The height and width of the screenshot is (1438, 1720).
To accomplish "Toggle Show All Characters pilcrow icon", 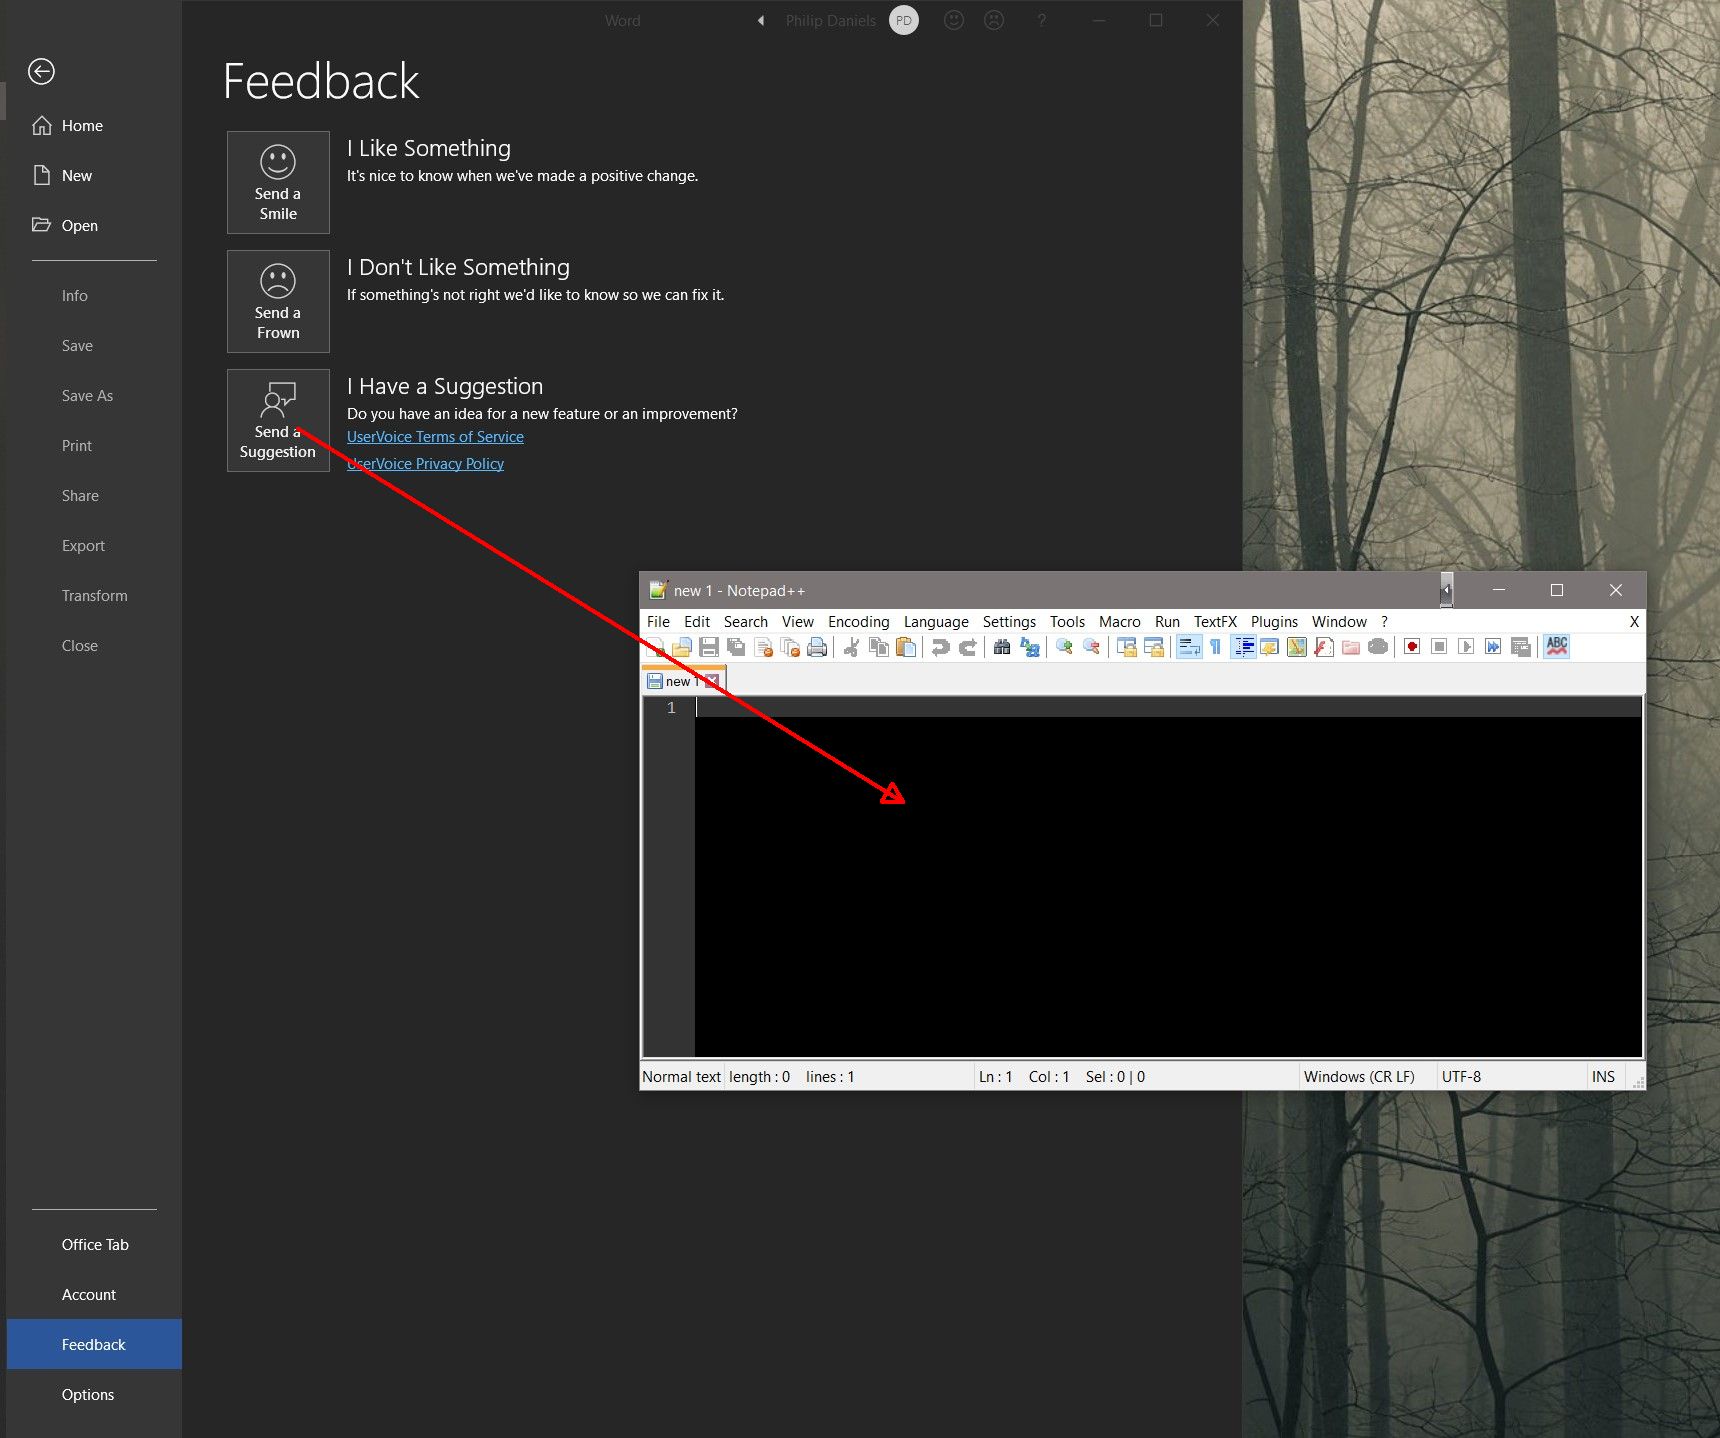I will pyautogui.click(x=1216, y=647).
